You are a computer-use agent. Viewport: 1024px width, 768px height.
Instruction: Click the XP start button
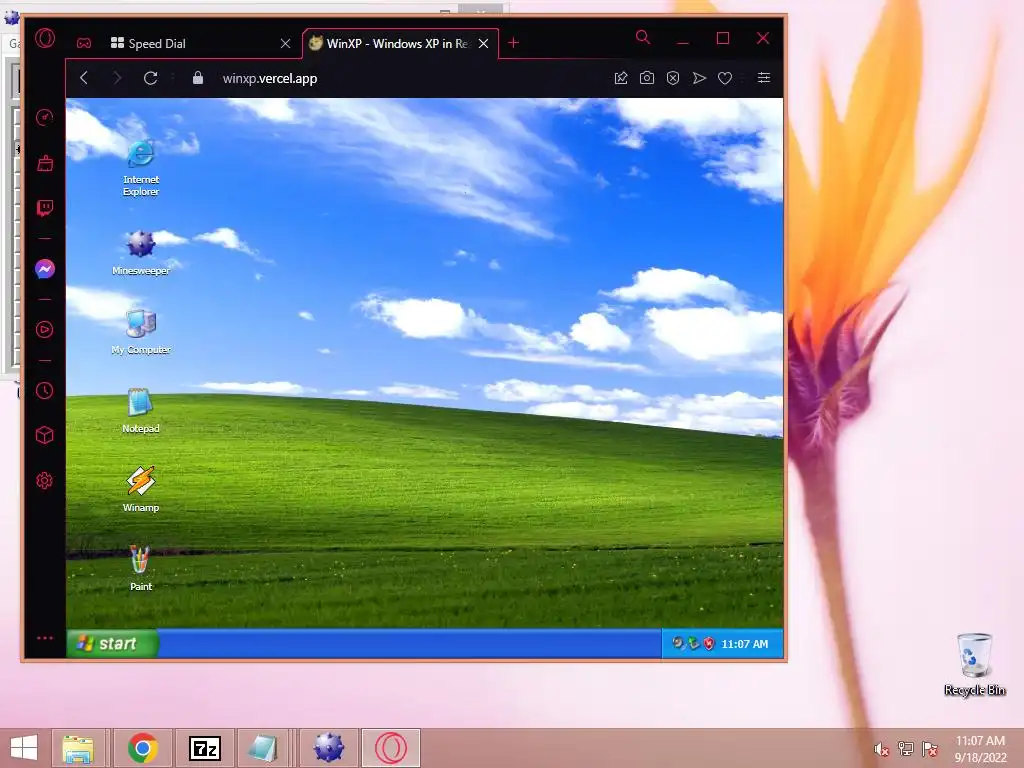pos(112,643)
